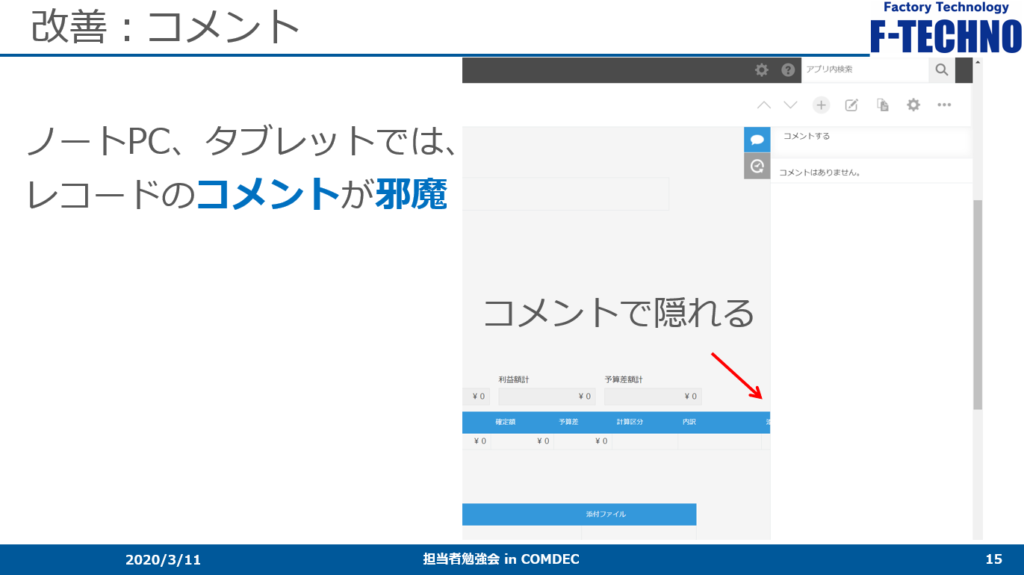
Task: Click the コメントする comment input box
Action: point(872,141)
